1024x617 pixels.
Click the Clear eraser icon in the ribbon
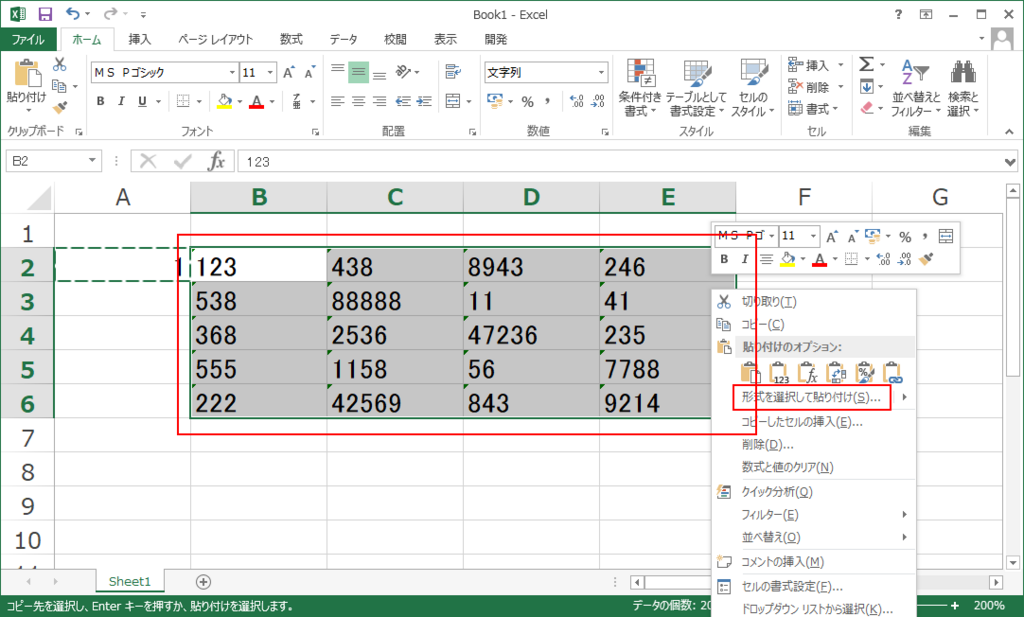(866, 106)
